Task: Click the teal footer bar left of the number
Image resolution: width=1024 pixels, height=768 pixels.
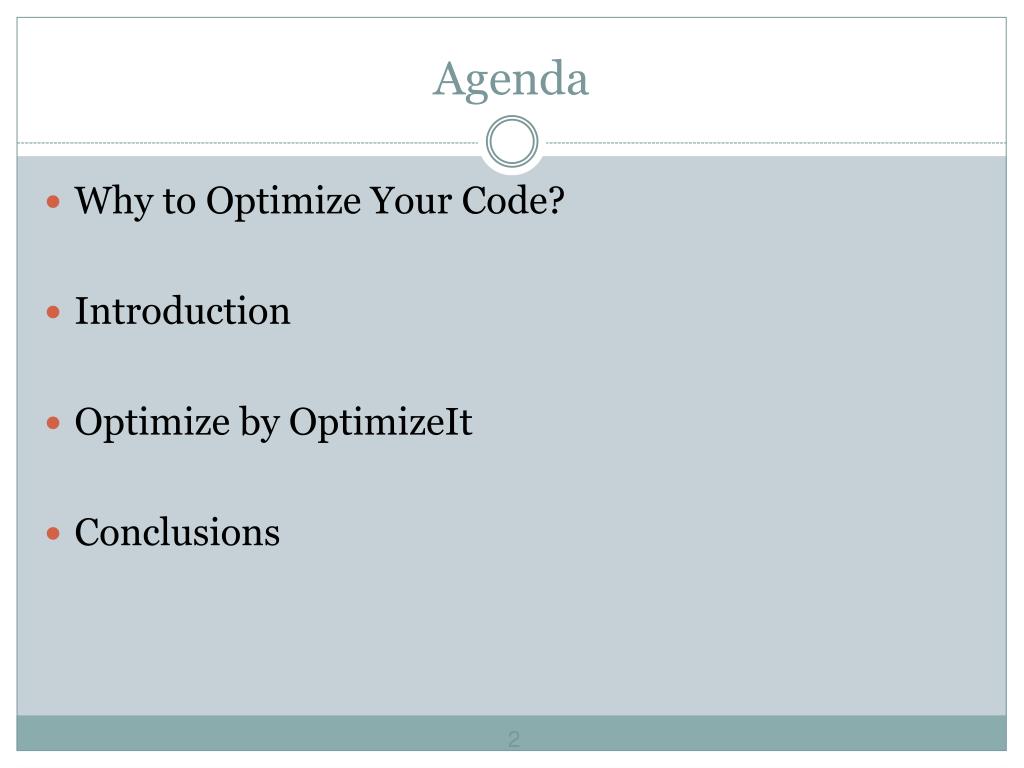Action: (x=261, y=733)
